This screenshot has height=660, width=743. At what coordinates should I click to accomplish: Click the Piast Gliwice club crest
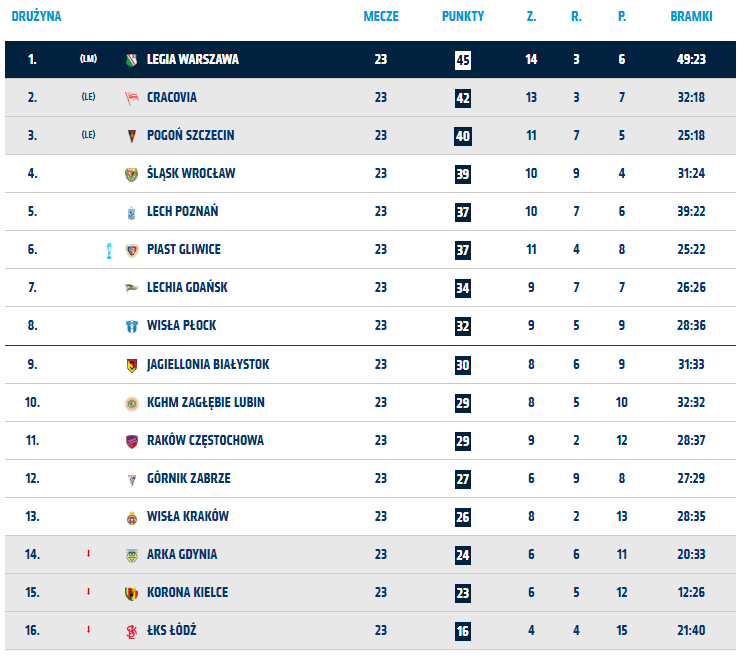132,250
